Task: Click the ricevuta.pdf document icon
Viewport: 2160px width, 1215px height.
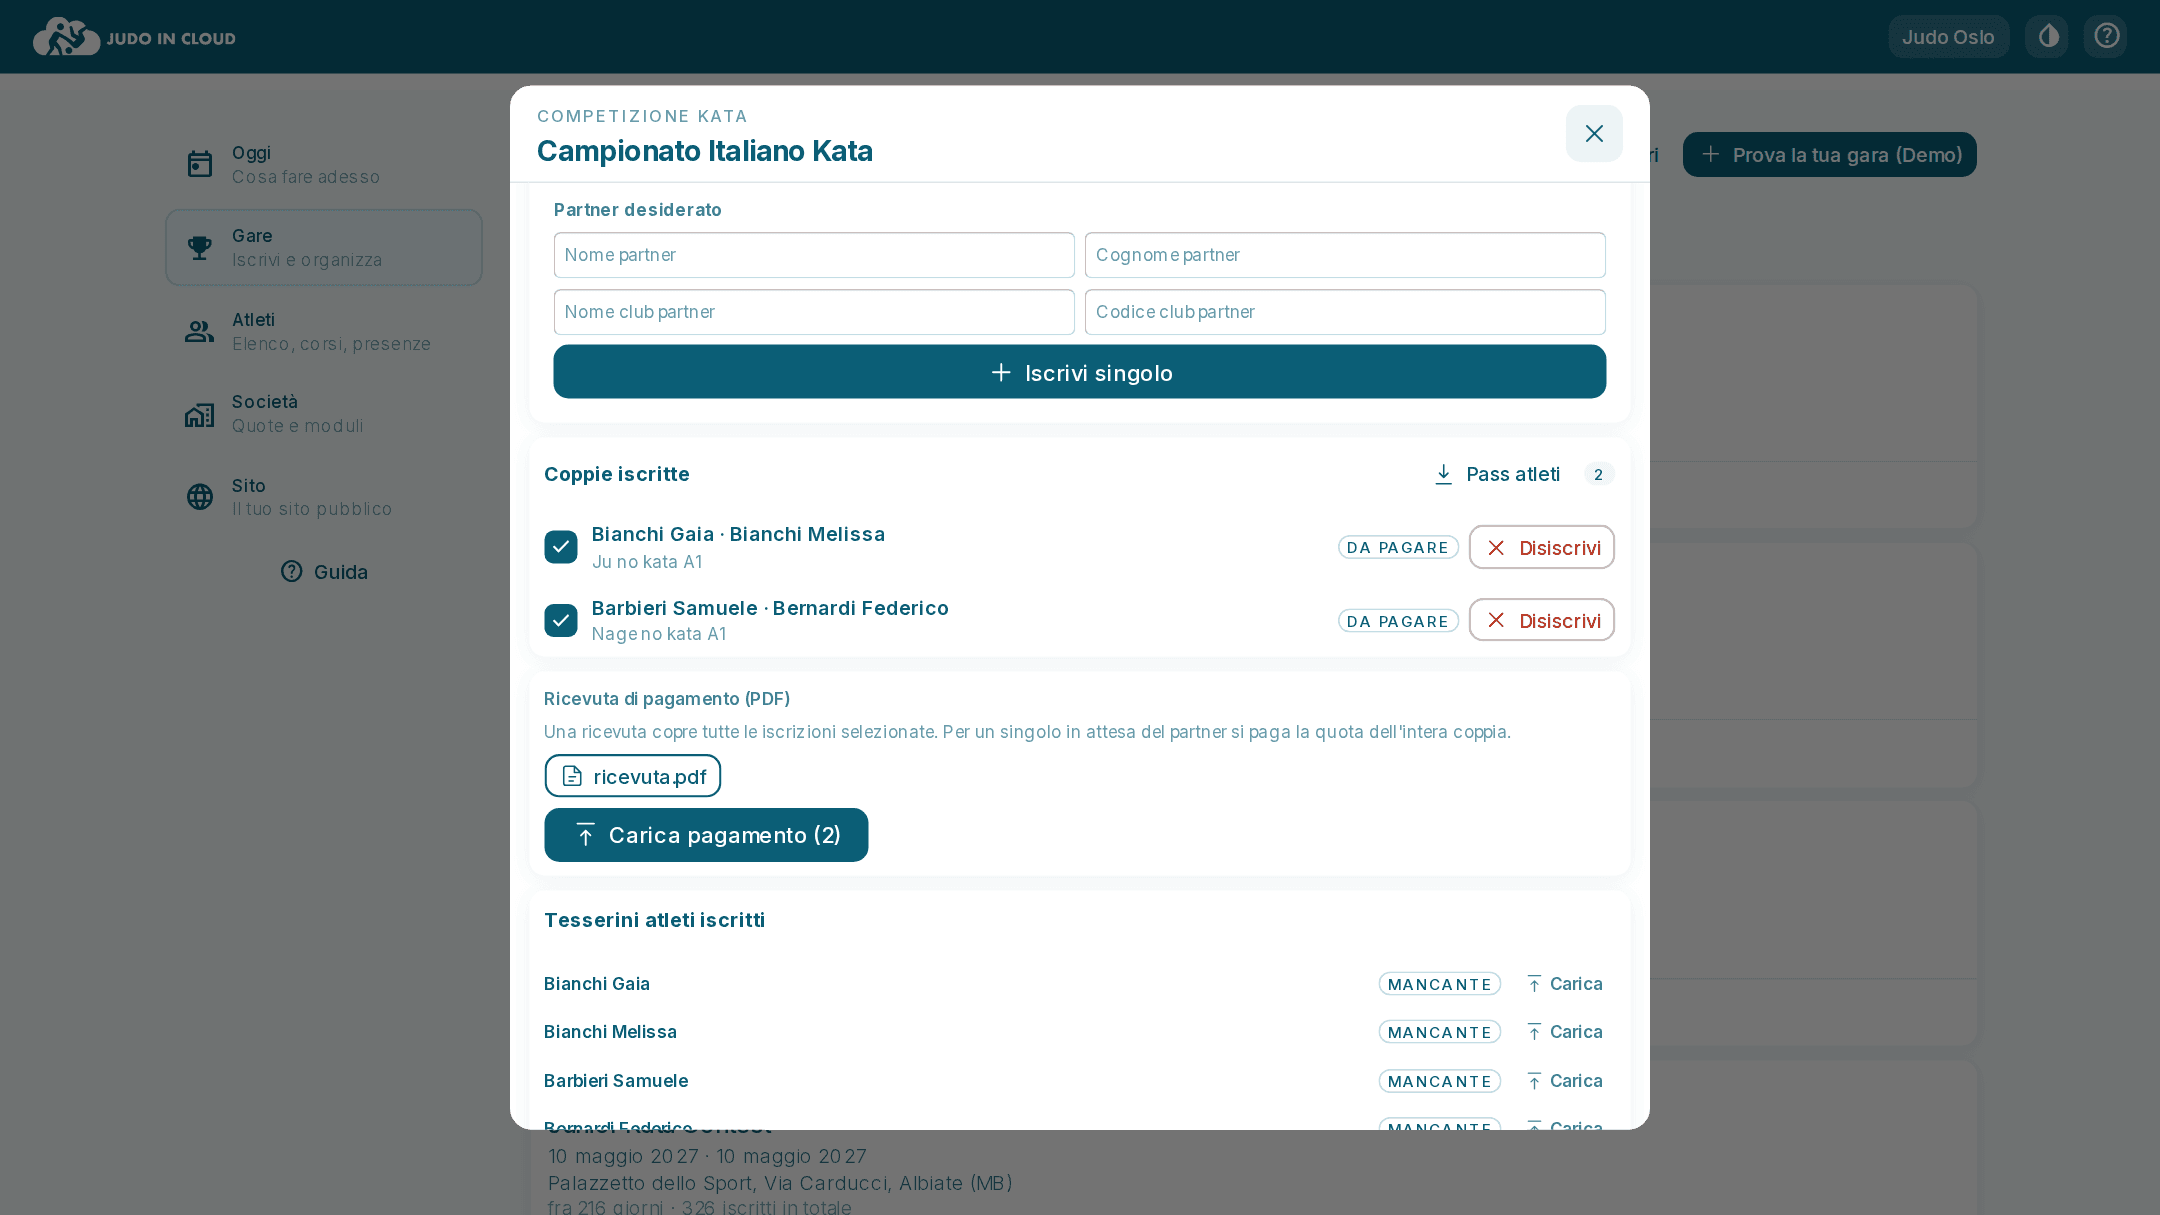Action: coord(572,776)
